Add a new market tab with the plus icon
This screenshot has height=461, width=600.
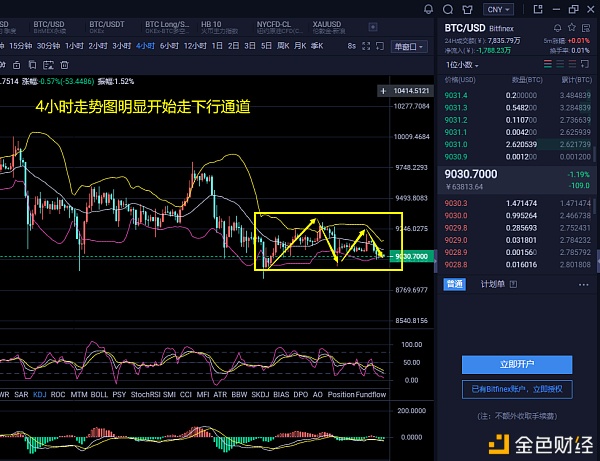[373, 27]
